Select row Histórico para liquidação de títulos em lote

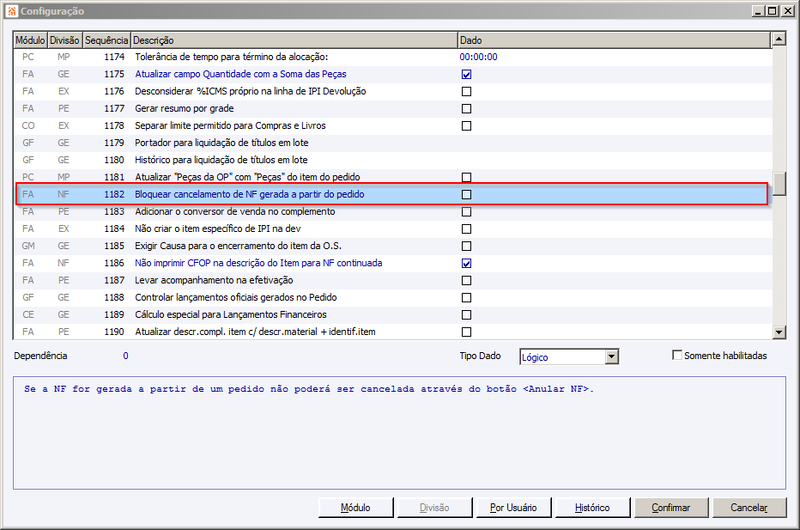pos(393,160)
